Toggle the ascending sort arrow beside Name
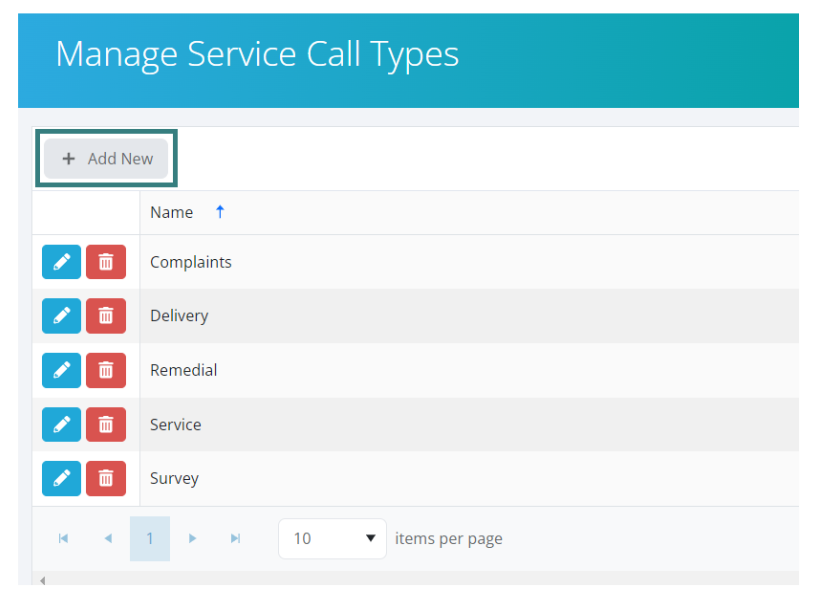This screenshot has width=817, height=598. pyautogui.click(x=220, y=212)
